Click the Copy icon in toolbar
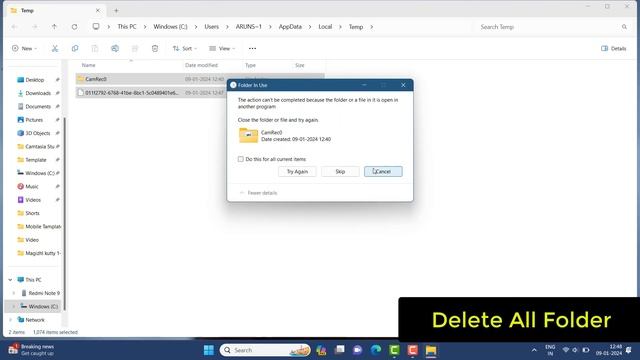640x360 pixels. [x=75, y=49]
